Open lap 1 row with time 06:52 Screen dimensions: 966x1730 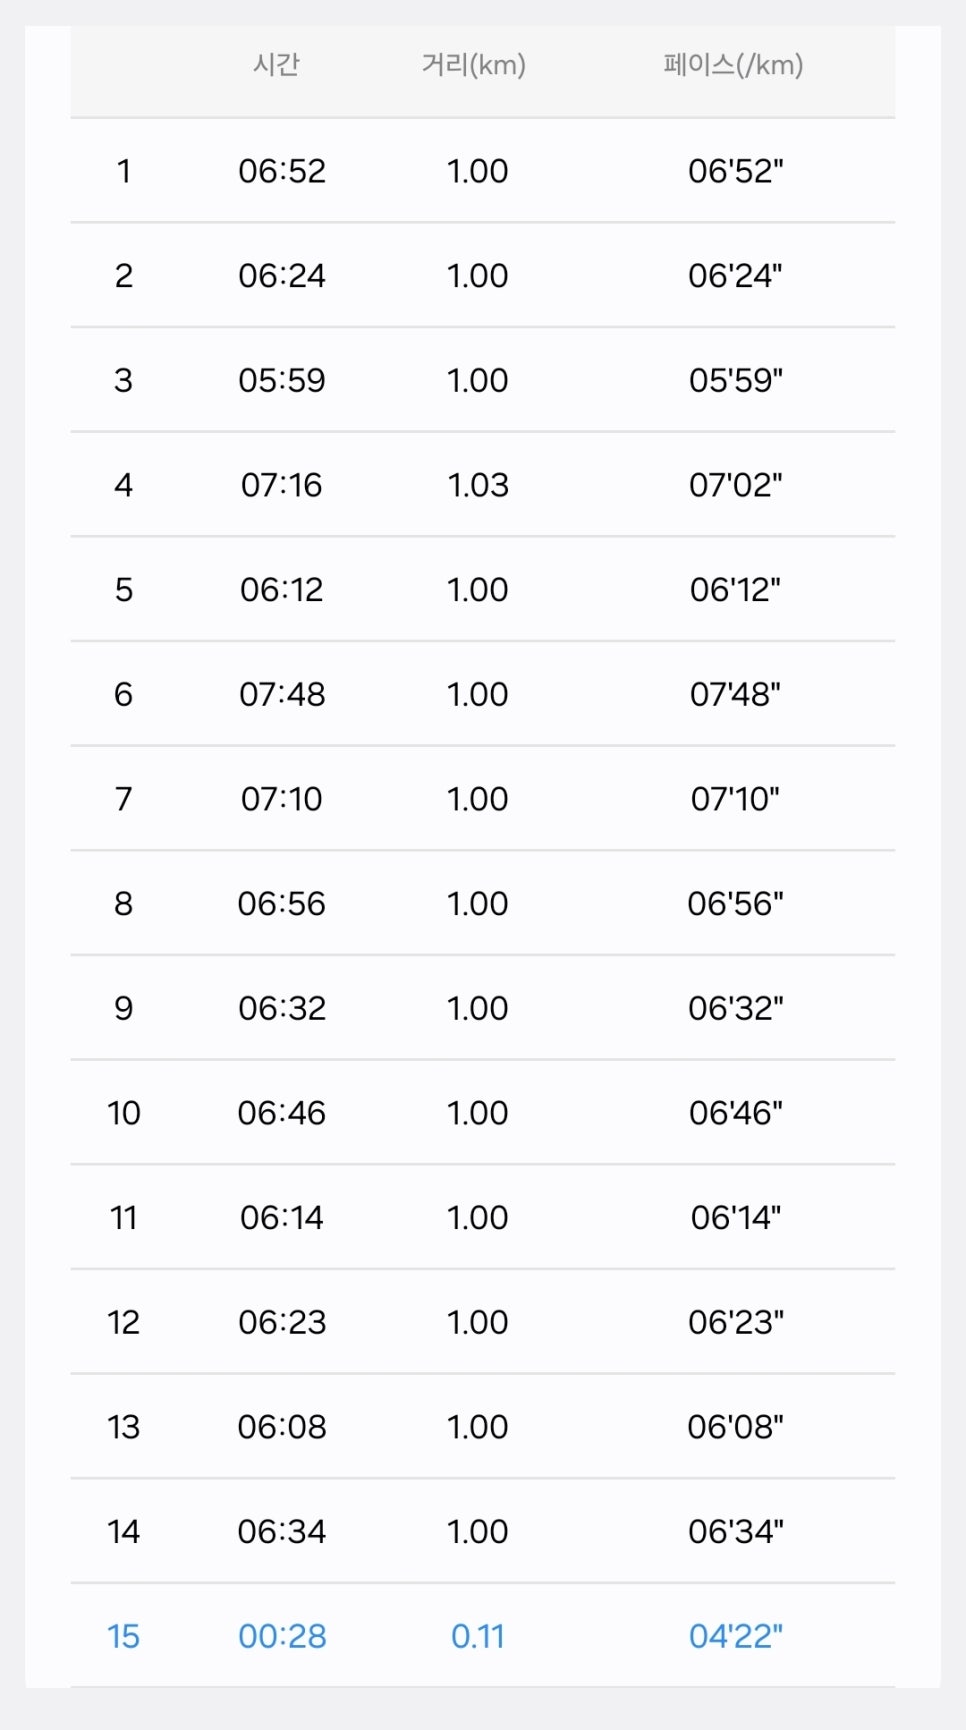483,171
